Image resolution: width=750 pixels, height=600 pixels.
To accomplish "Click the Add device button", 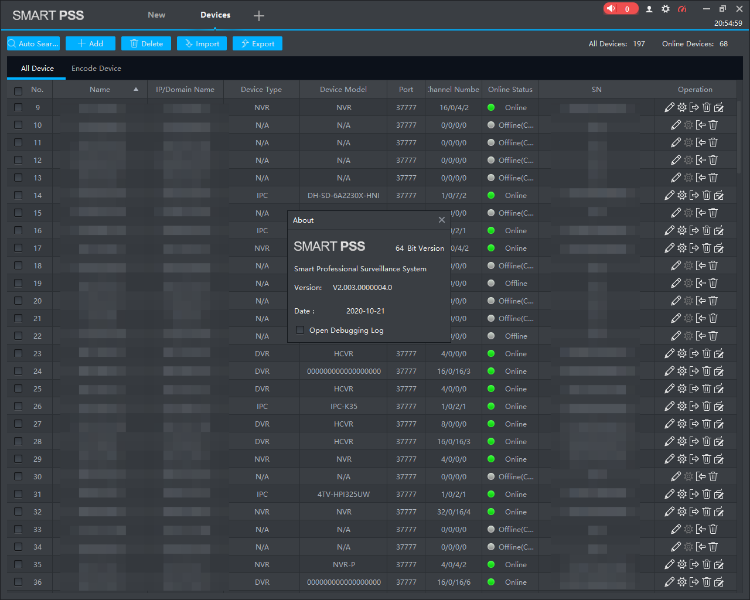I will pyautogui.click(x=90, y=44).
